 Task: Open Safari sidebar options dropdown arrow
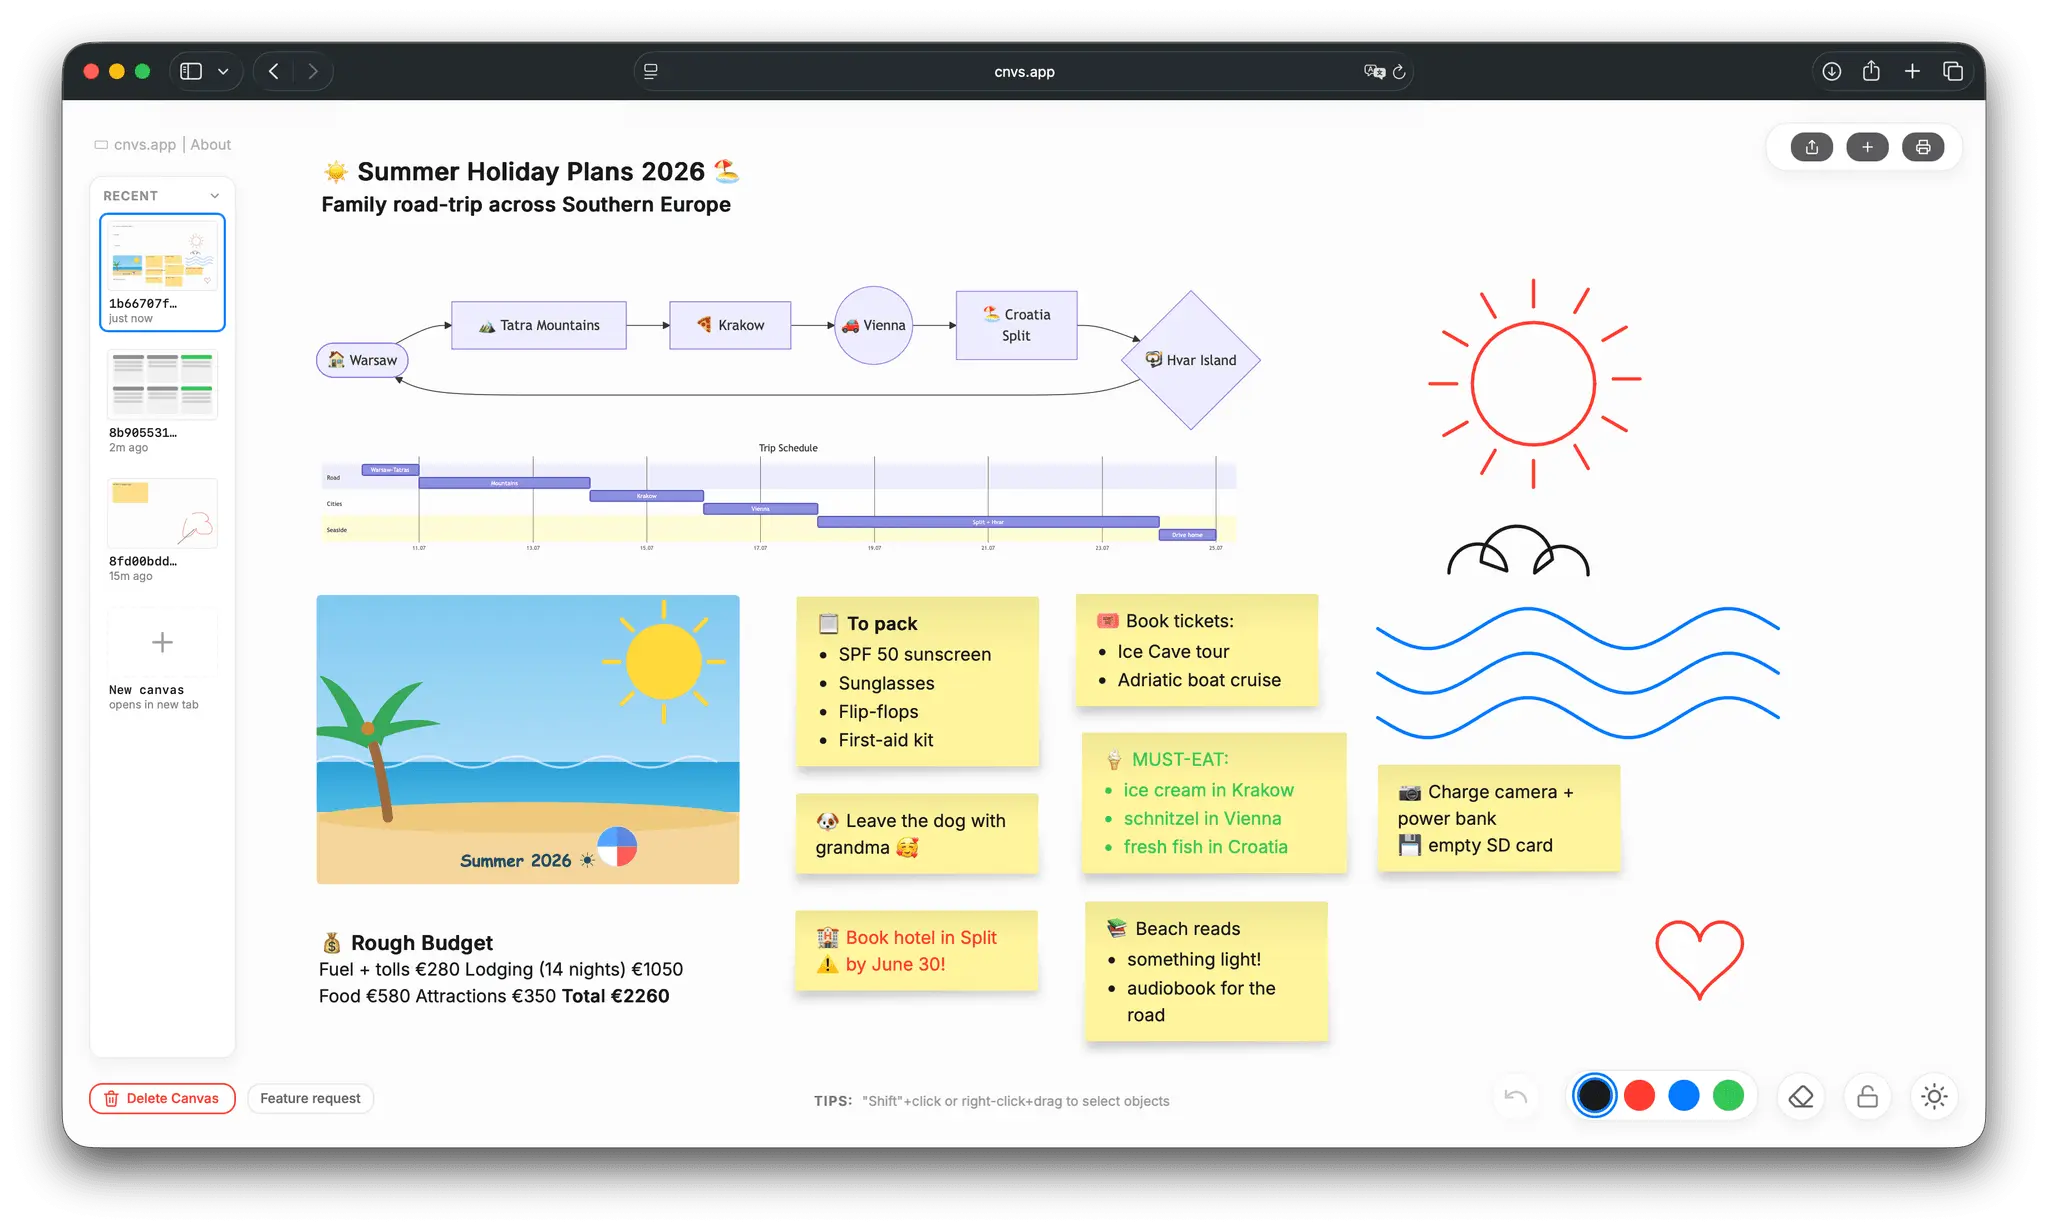coord(223,71)
